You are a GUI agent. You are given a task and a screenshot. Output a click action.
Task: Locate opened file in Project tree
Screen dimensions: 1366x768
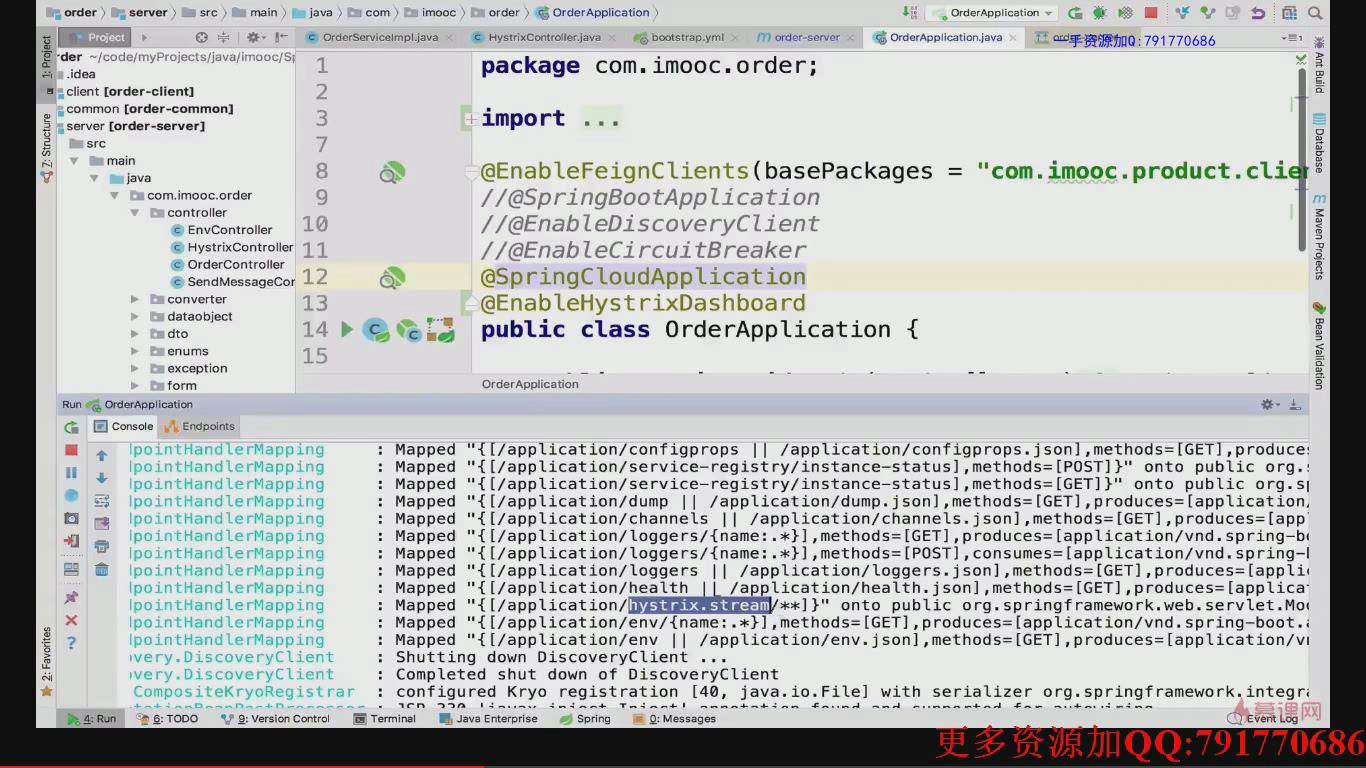[x=201, y=37]
